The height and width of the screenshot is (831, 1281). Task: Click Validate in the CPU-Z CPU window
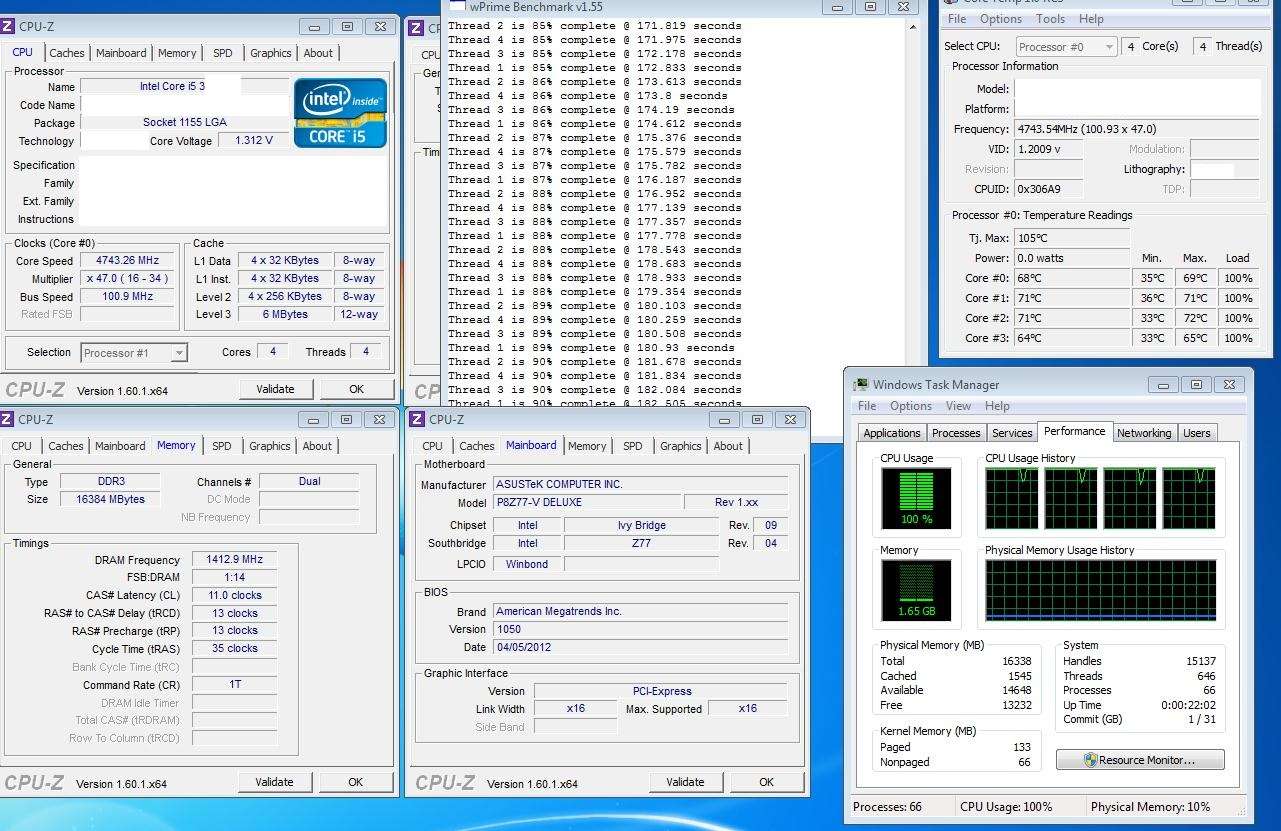(275, 389)
